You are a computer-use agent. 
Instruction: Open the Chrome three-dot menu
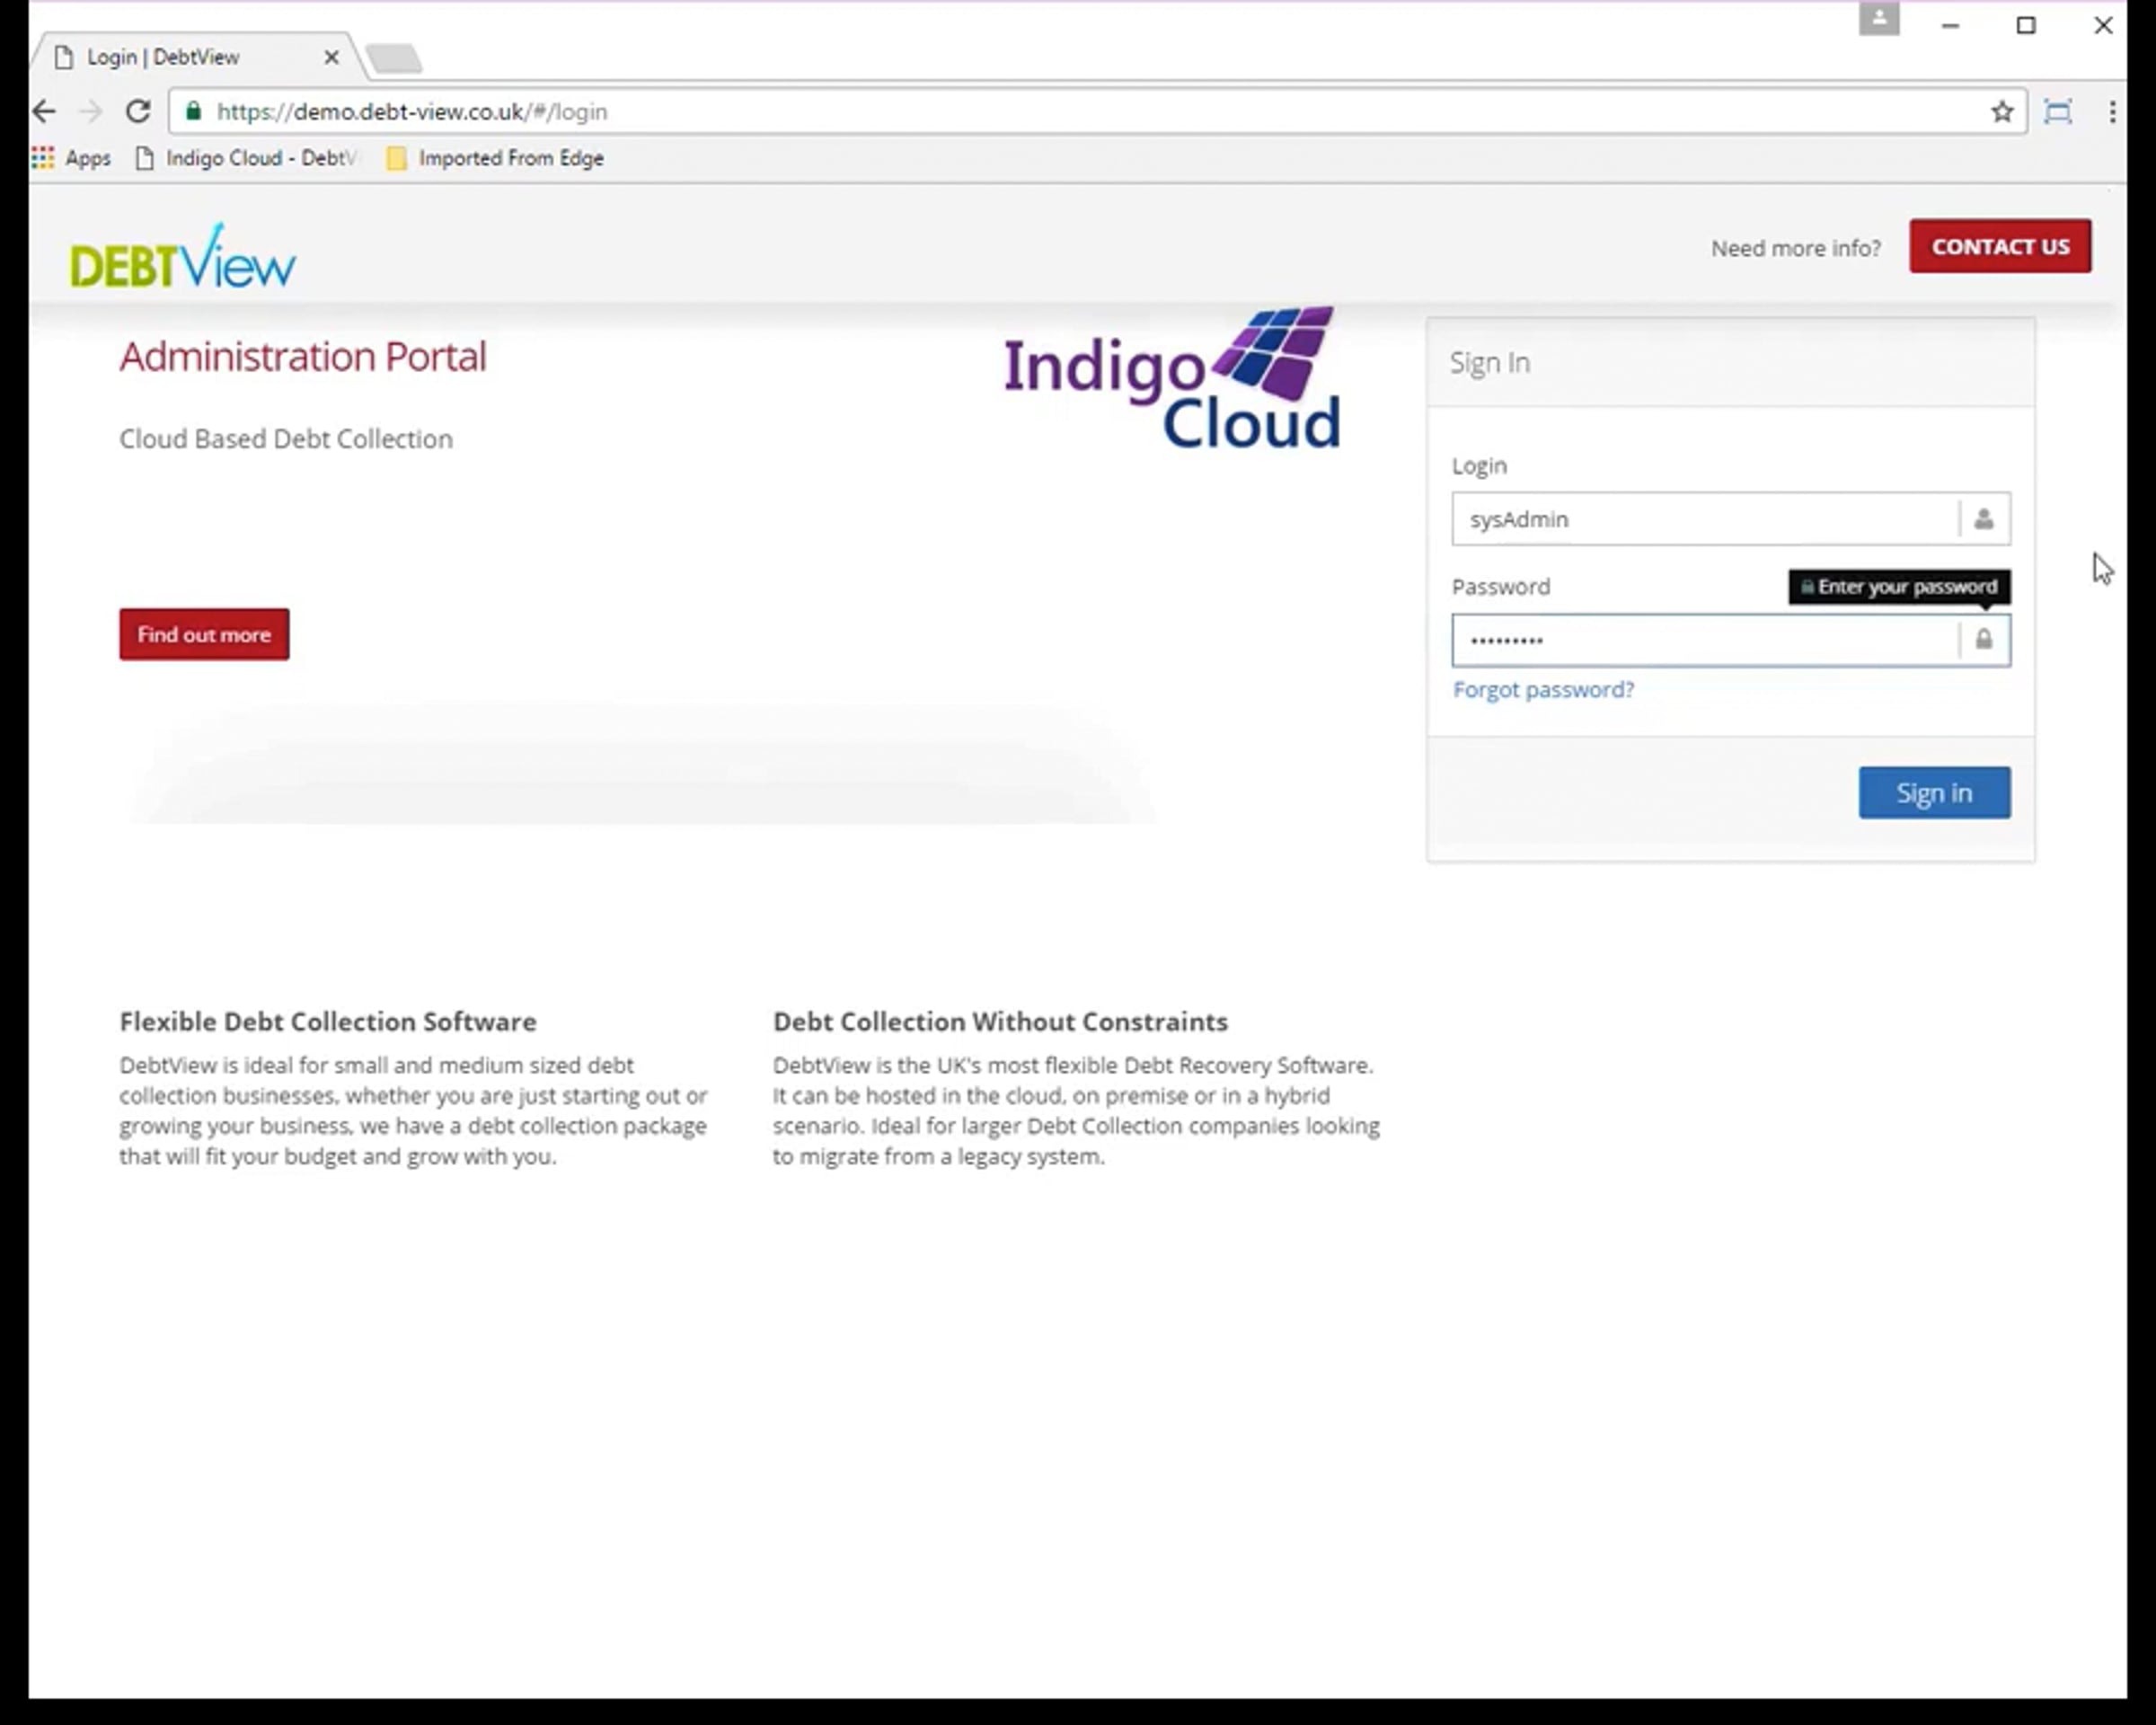(2111, 111)
